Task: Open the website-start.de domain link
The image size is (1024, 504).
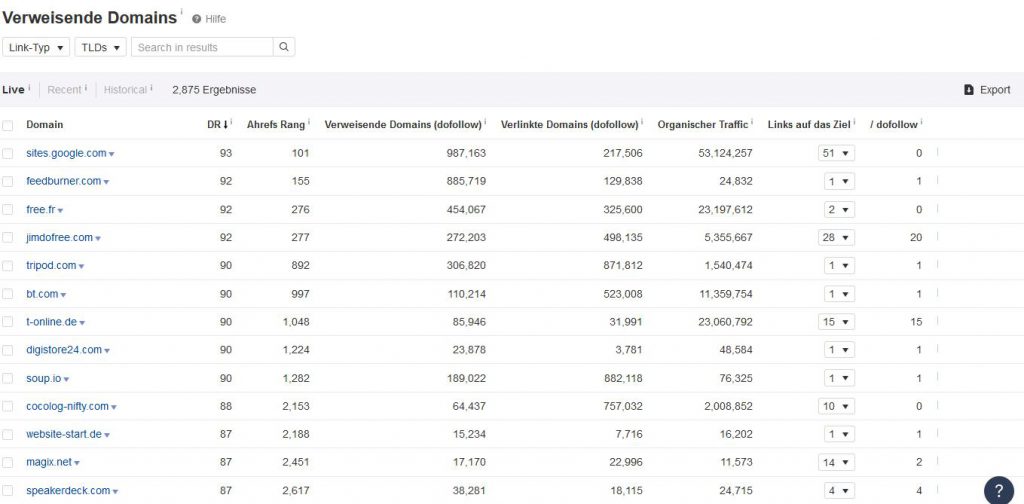Action: (x=64, y=434)
